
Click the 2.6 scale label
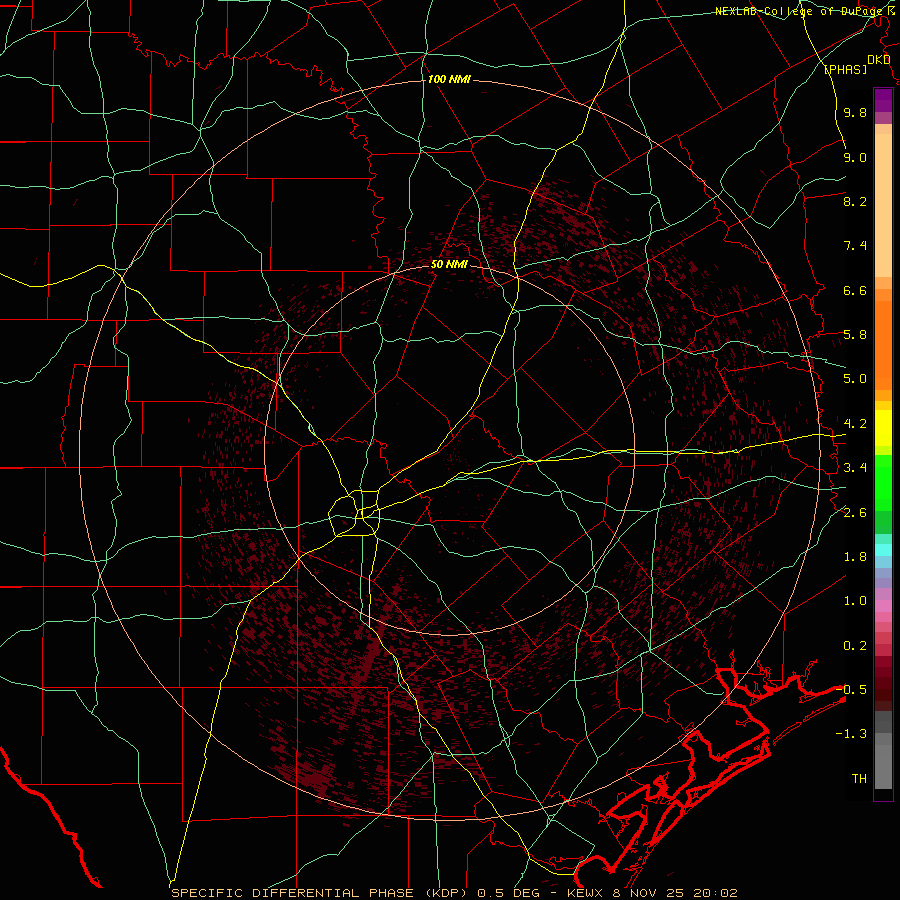coord(855,513)
